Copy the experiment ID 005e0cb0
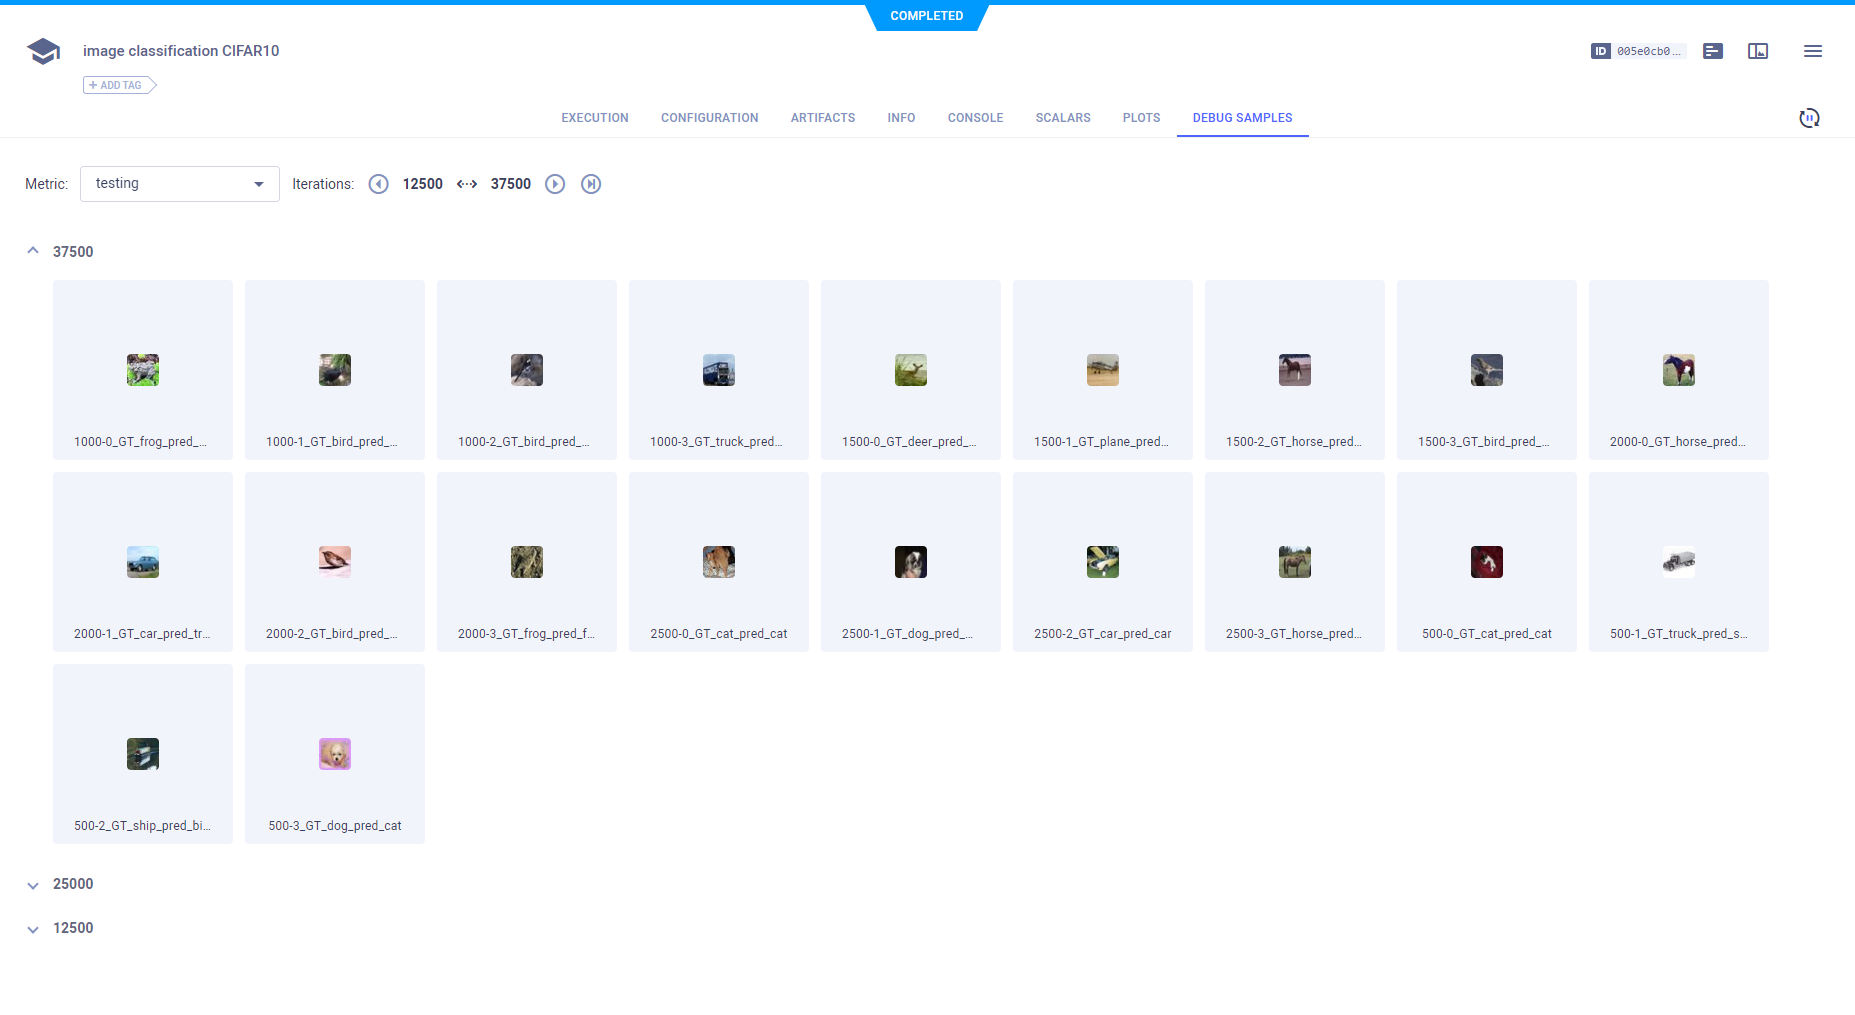 pyautogui.click(x=1637, y=51)
